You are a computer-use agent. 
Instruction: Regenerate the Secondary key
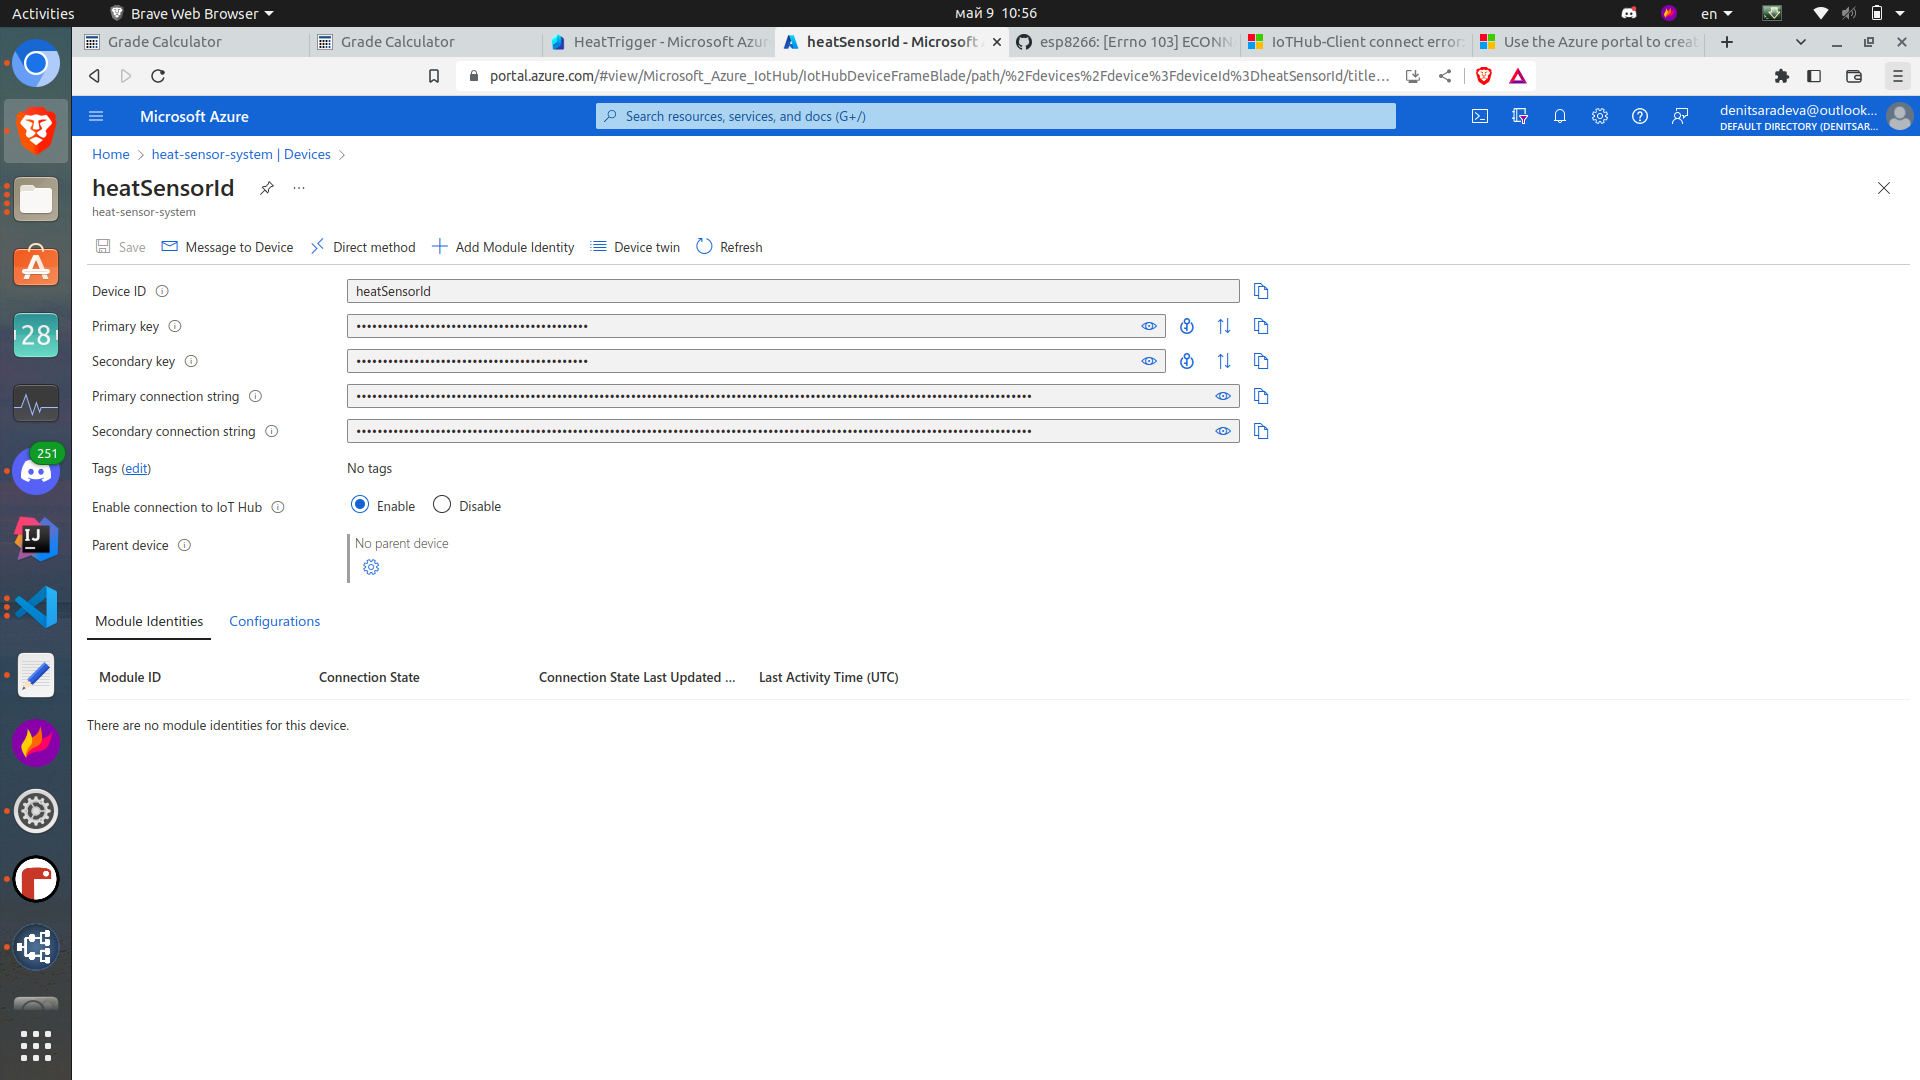[x=1187, y=361]
